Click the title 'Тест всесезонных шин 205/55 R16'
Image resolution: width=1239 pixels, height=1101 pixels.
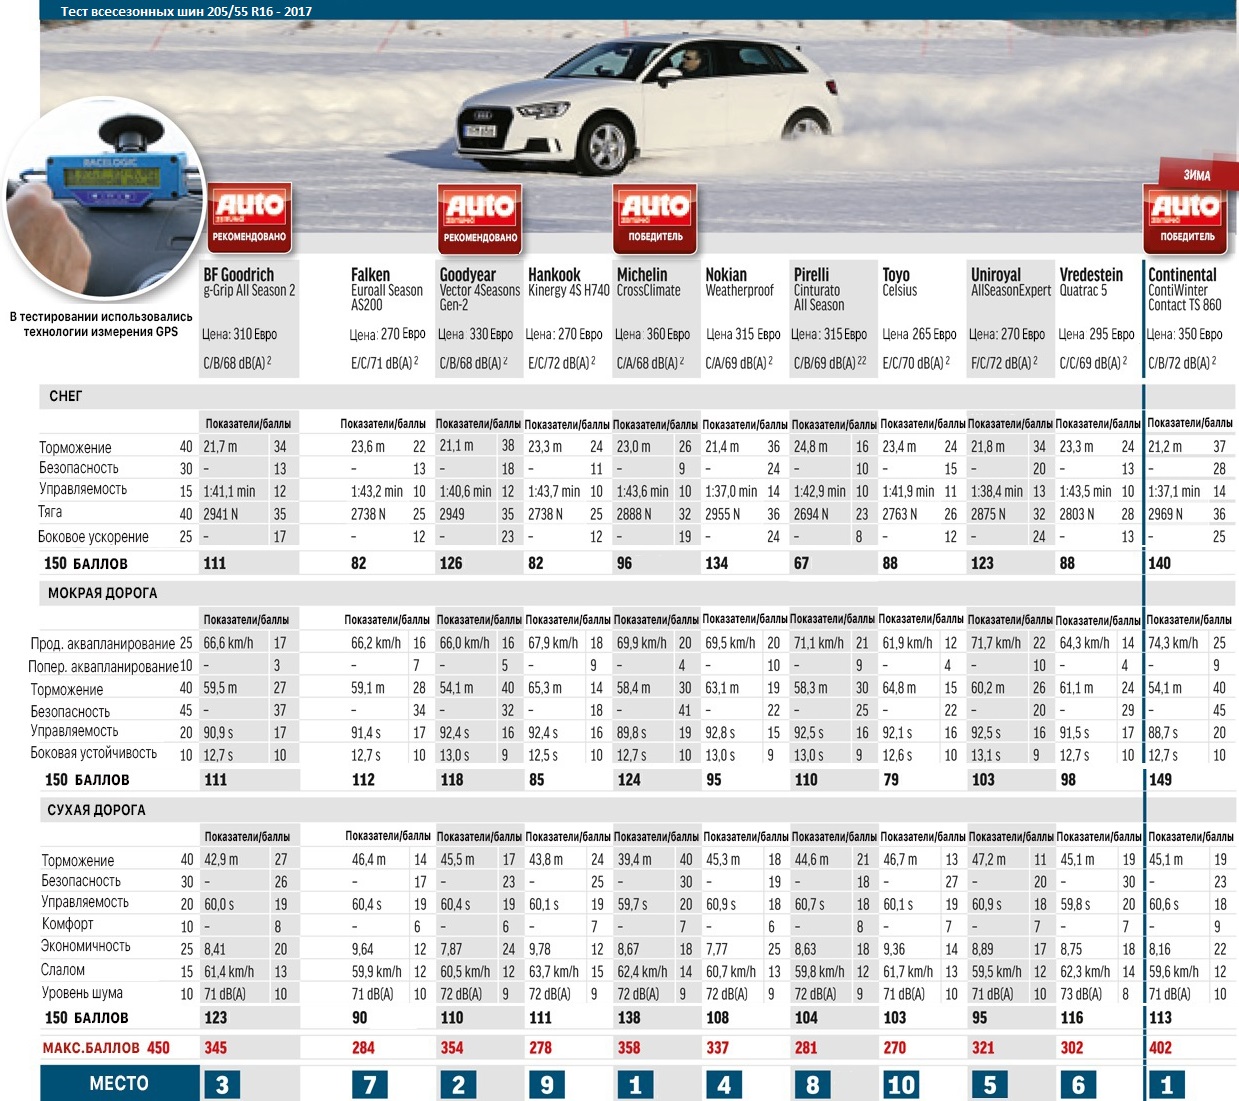186,11
